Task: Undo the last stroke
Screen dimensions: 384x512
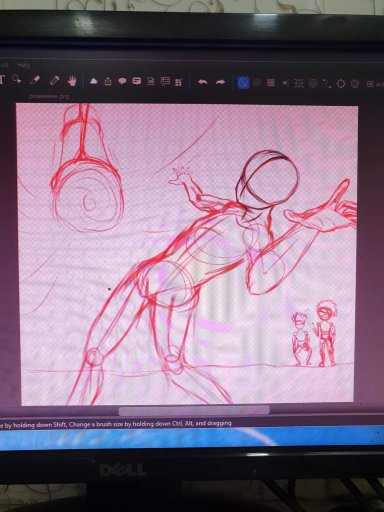Action: click(x=202, y=82)
